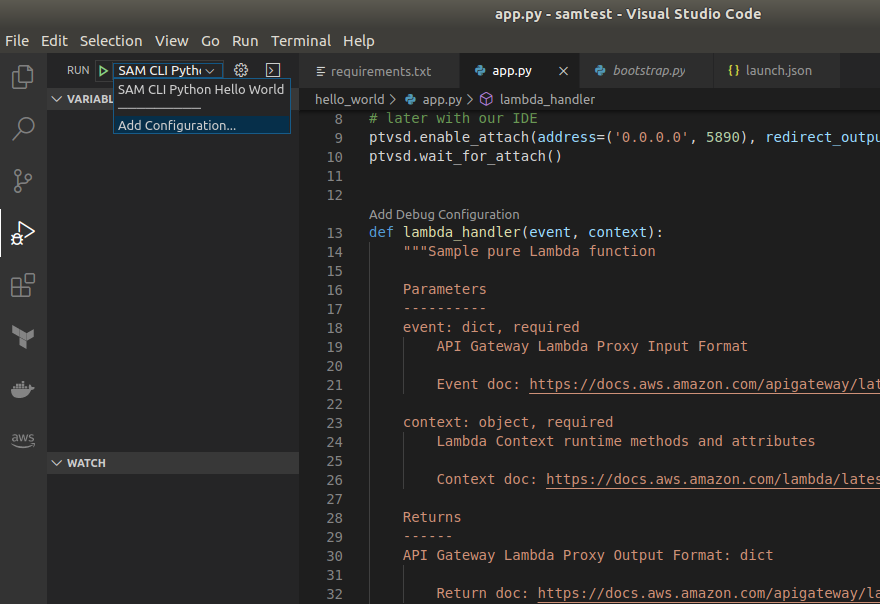Image resolution: width=880 pixels, height=604 pixels.
Task: Close the app.py tab
Action: click(x=563, y=71)
